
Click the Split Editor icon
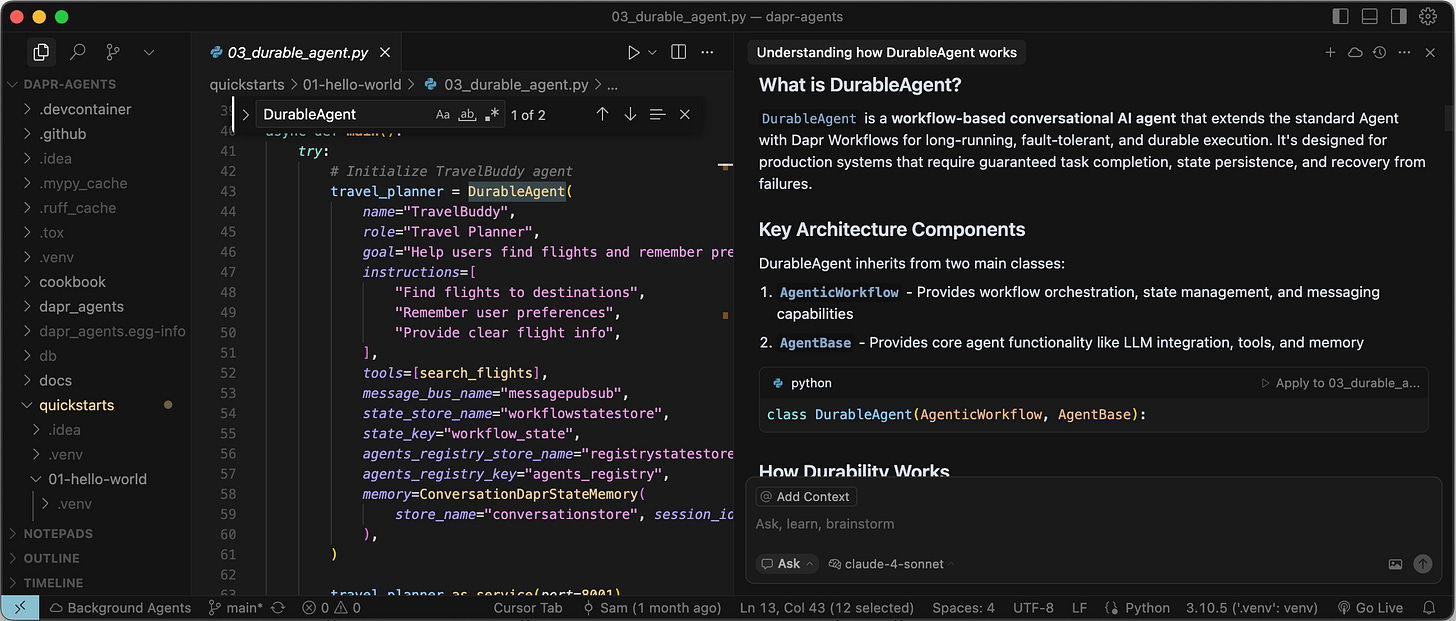[678, 52]
